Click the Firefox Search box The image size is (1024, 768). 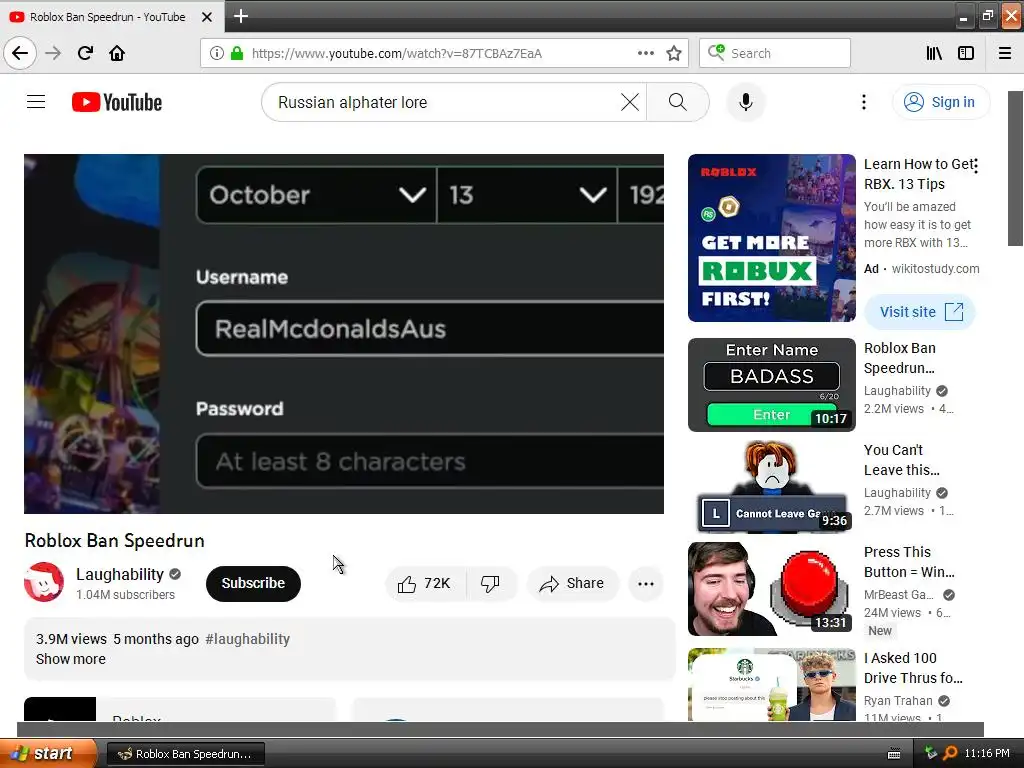775,53
